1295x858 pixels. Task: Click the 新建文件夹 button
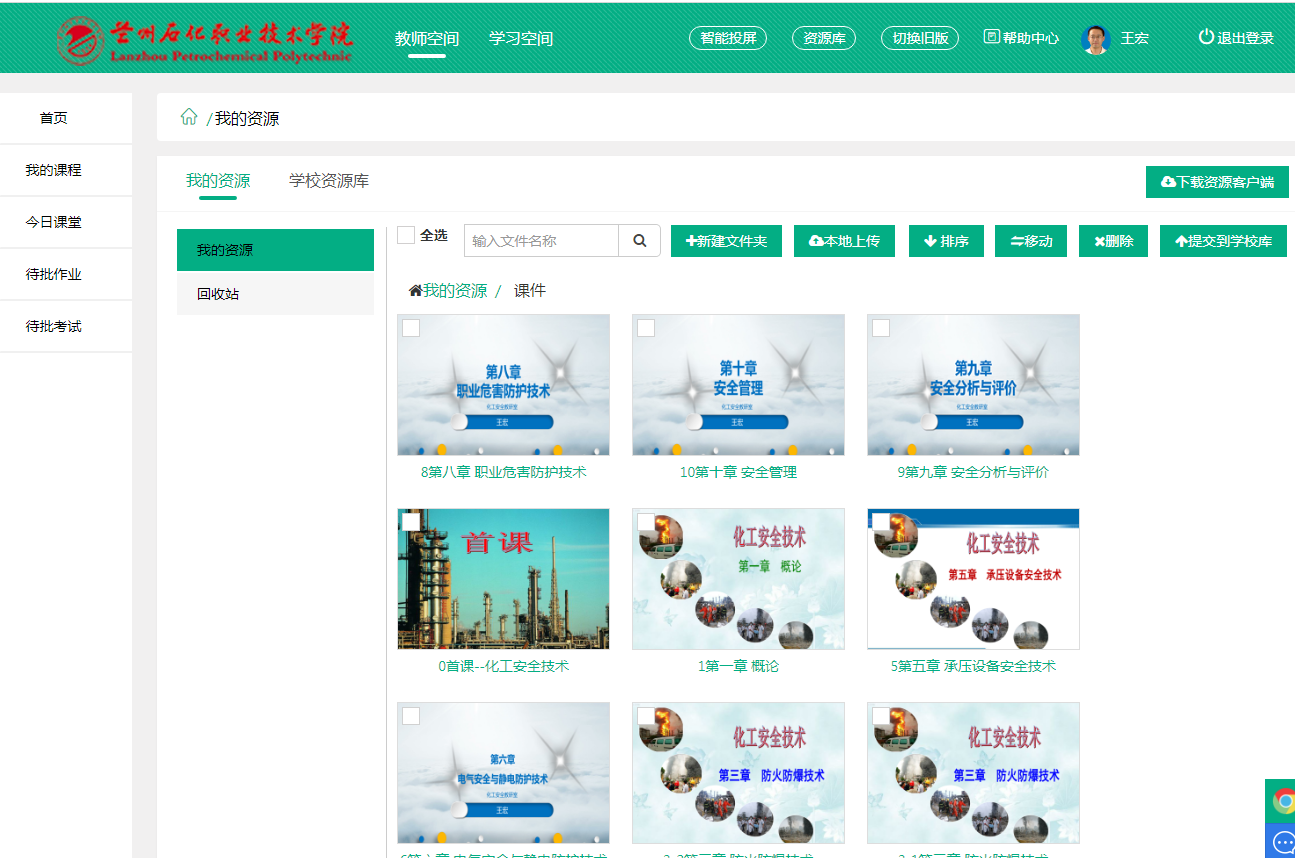point(726,241)
